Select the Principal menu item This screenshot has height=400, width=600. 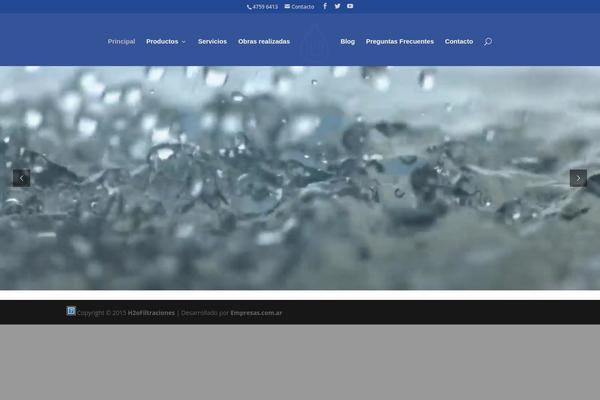121,41
